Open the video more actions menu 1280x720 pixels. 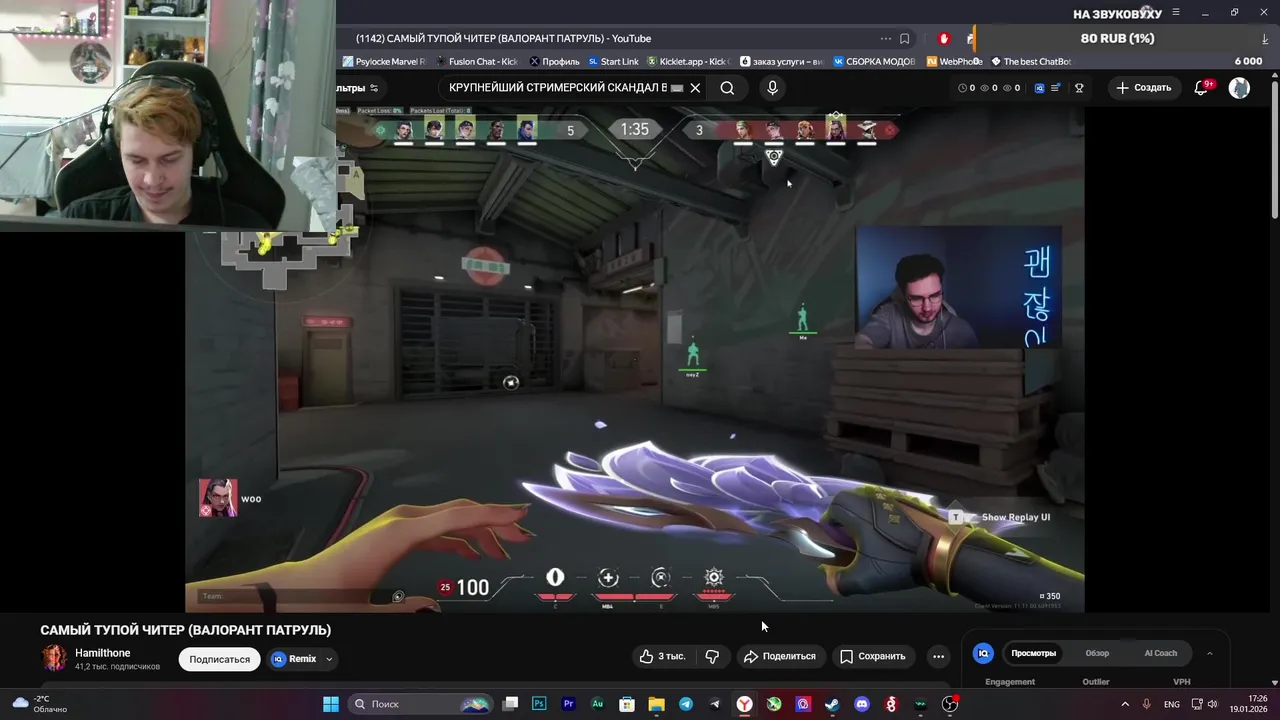(x=938, y=657)
